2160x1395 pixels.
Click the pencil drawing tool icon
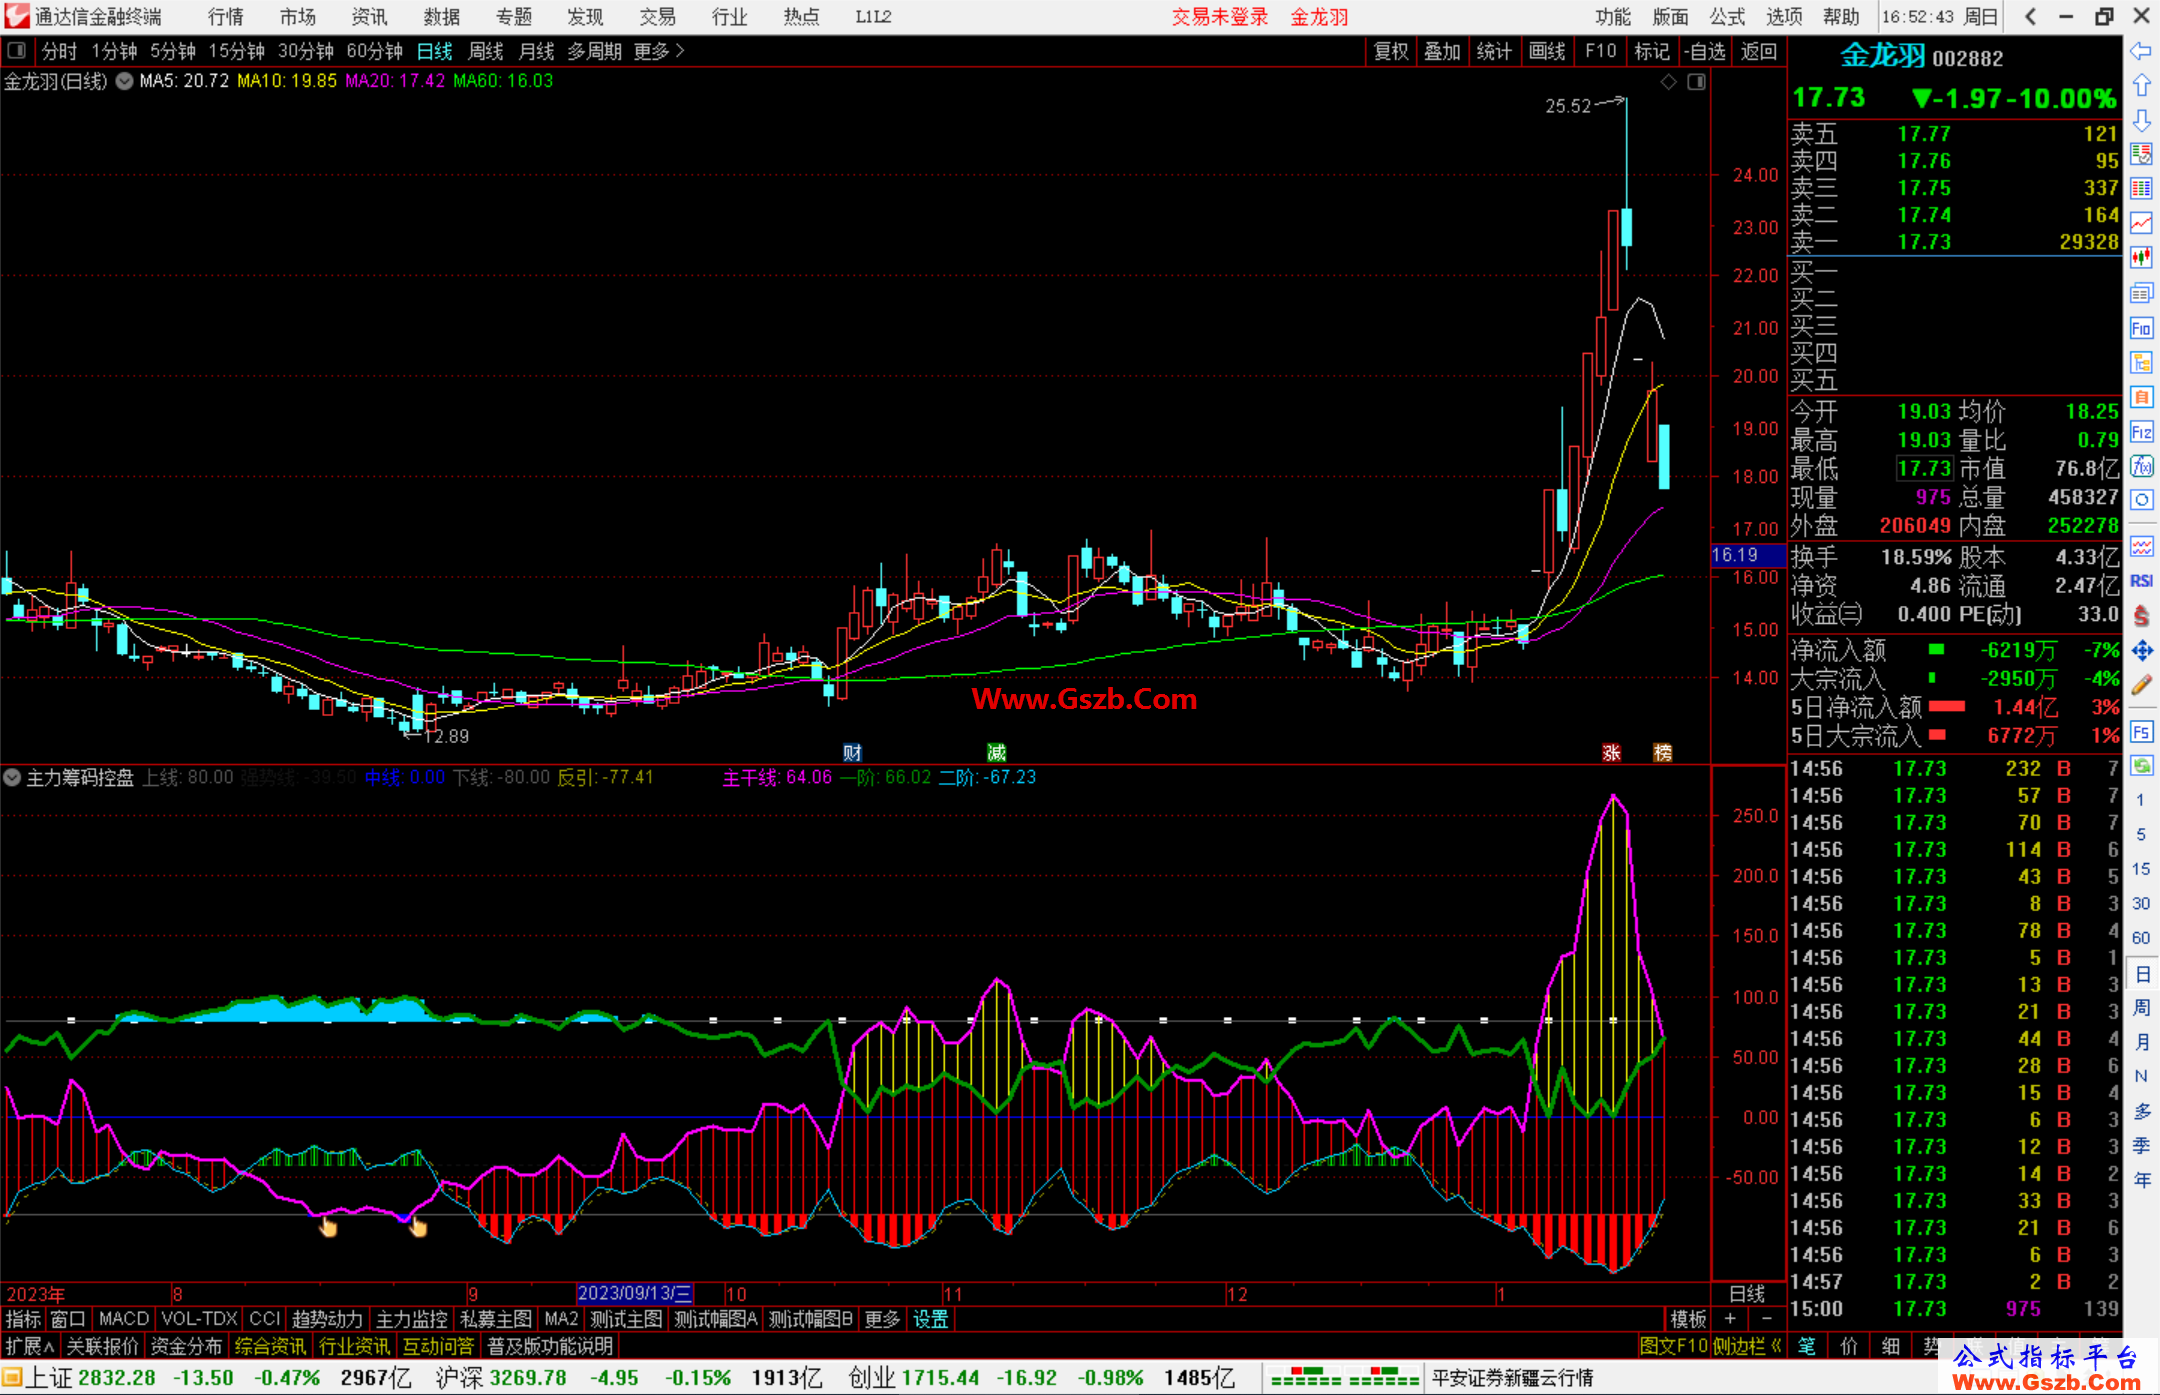[x=2141, y=685]
